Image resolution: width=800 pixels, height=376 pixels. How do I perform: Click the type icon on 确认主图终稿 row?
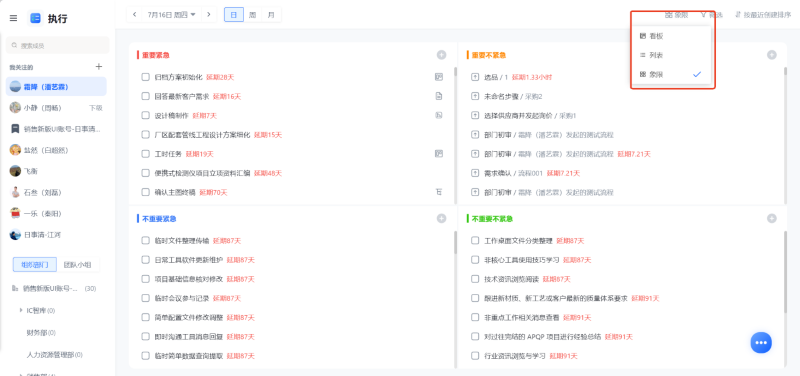pyautogui.click(x=439, y=192)
